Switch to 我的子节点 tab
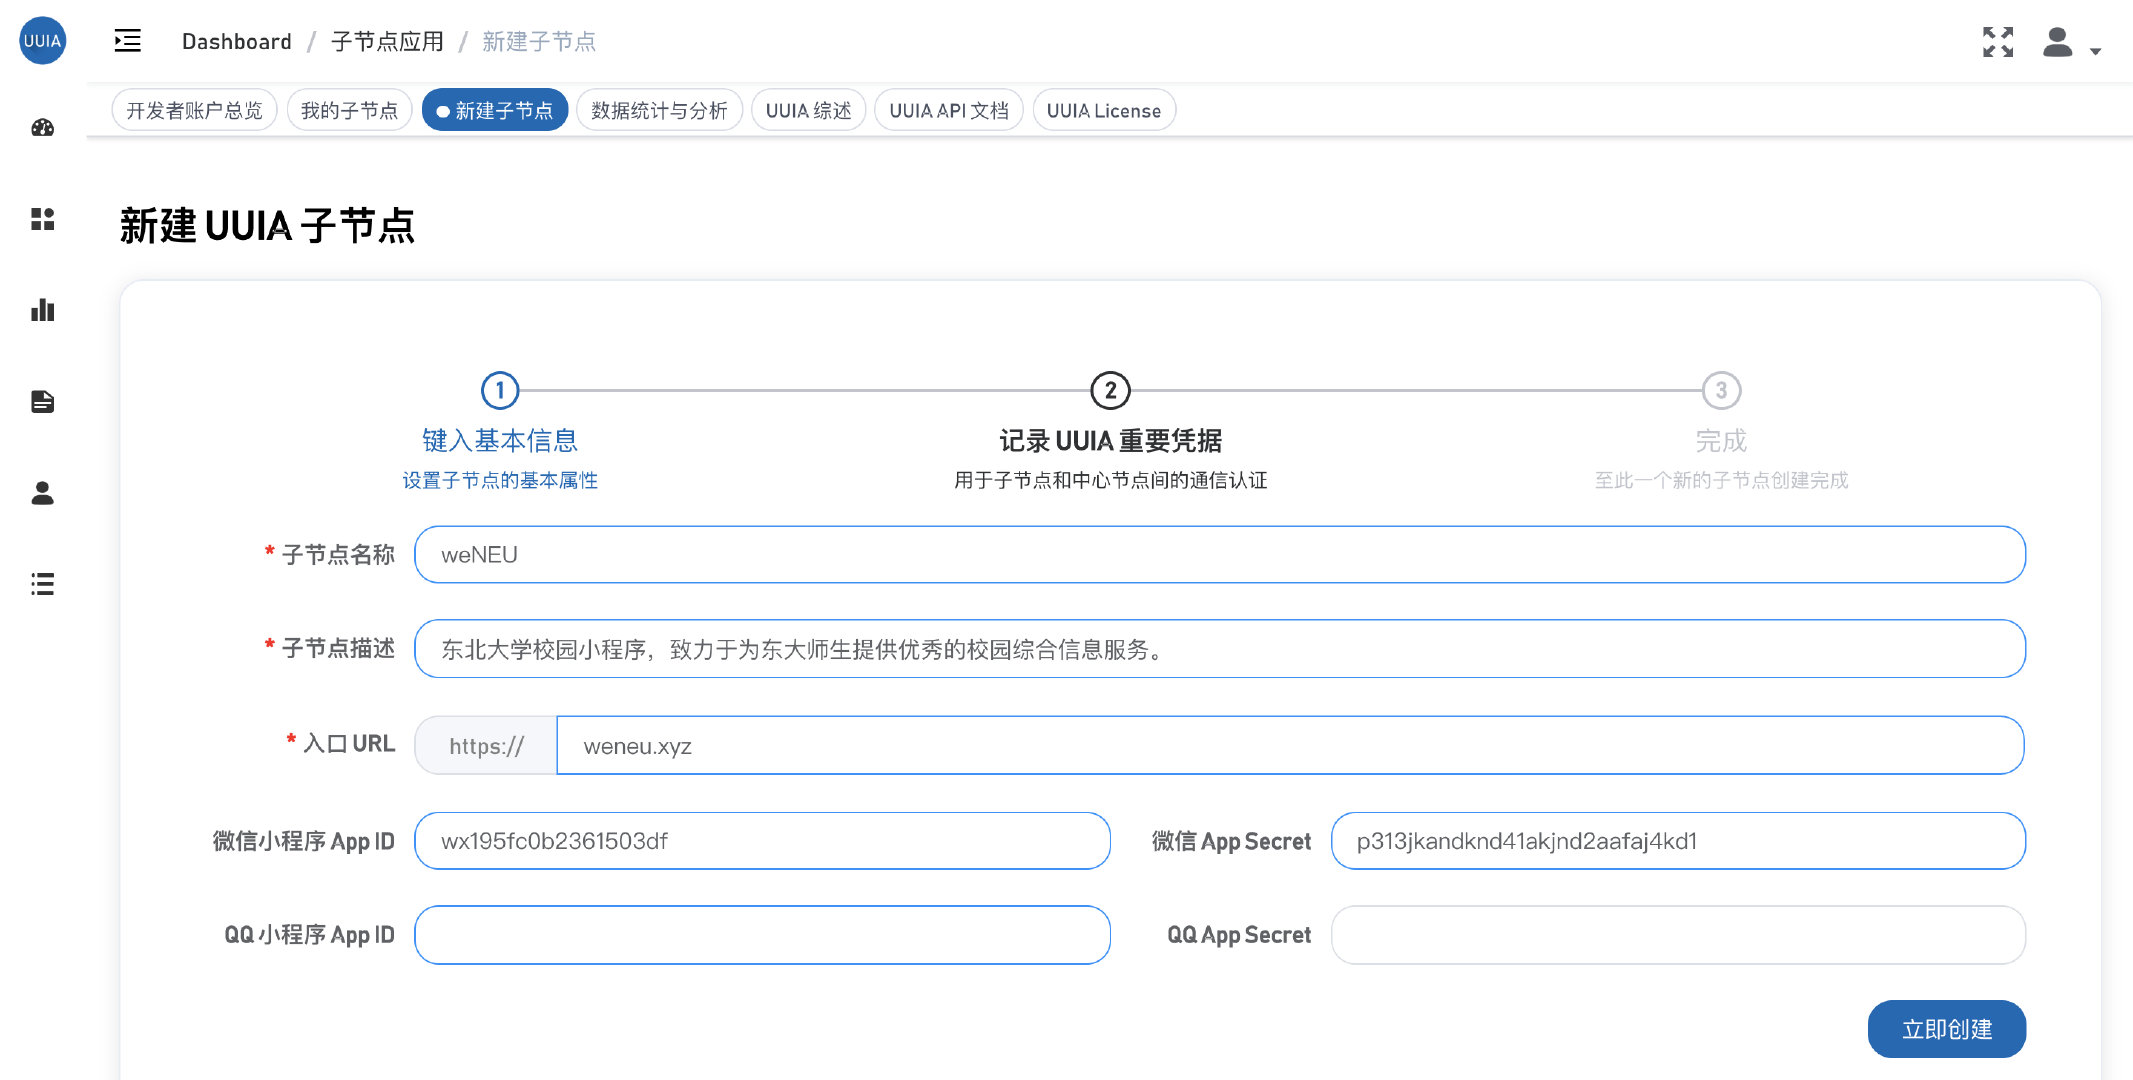This screenshot has width=2133, height=1080. [349, 110]
